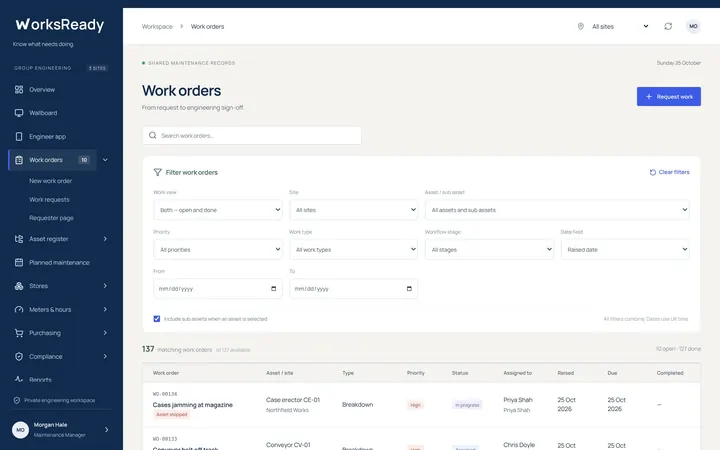Click the 10 badge on Work orders
The height and width of the screenshot is (450, 720).
pos(84,160)
